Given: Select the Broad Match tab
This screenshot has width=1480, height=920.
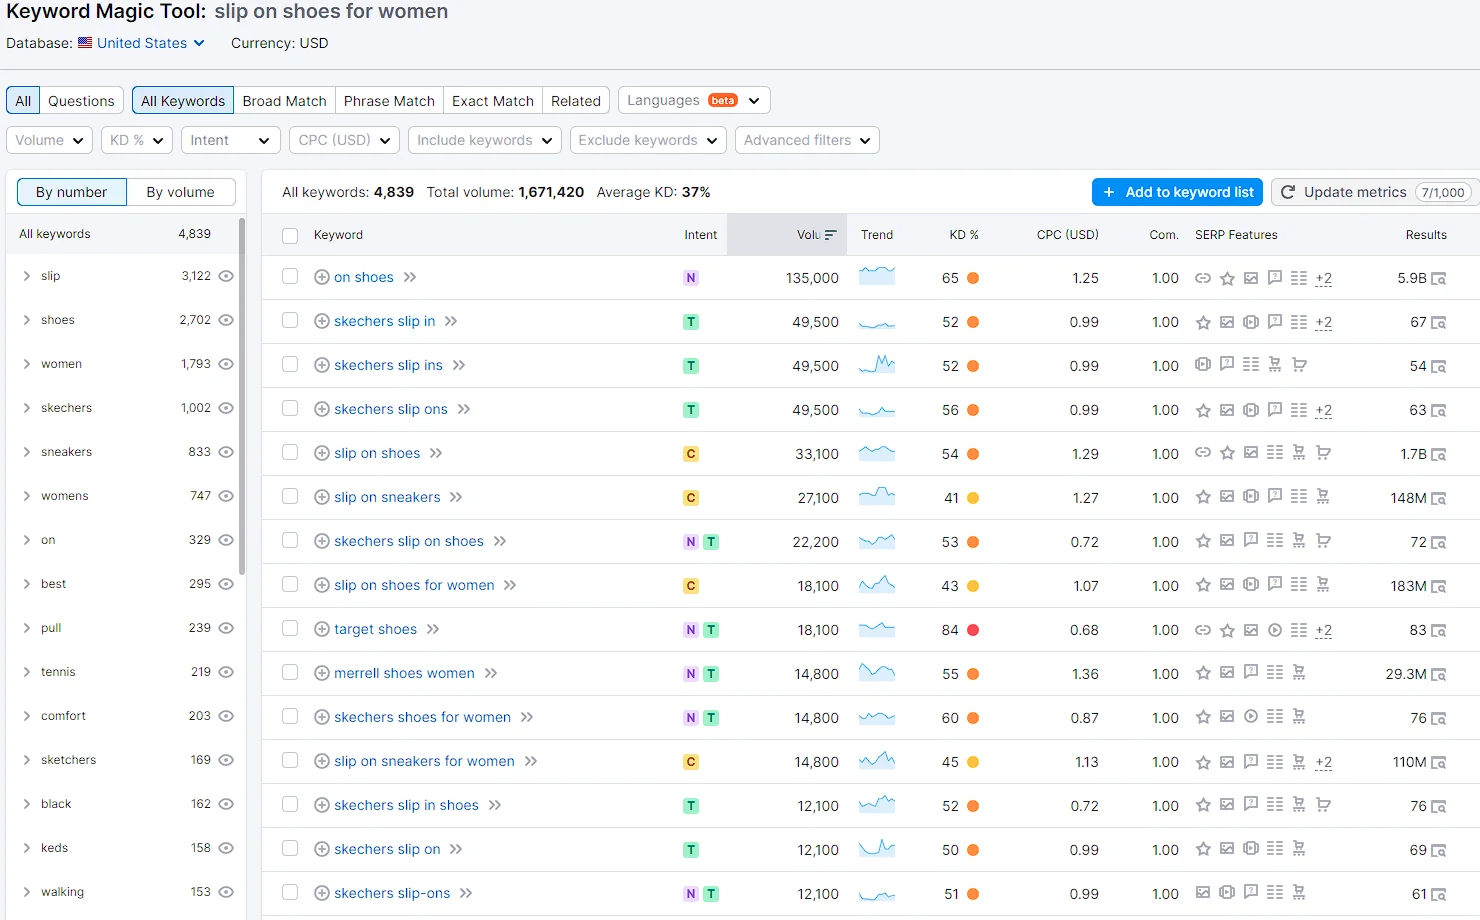Looking at the screenshot, I should pos(284,101).
